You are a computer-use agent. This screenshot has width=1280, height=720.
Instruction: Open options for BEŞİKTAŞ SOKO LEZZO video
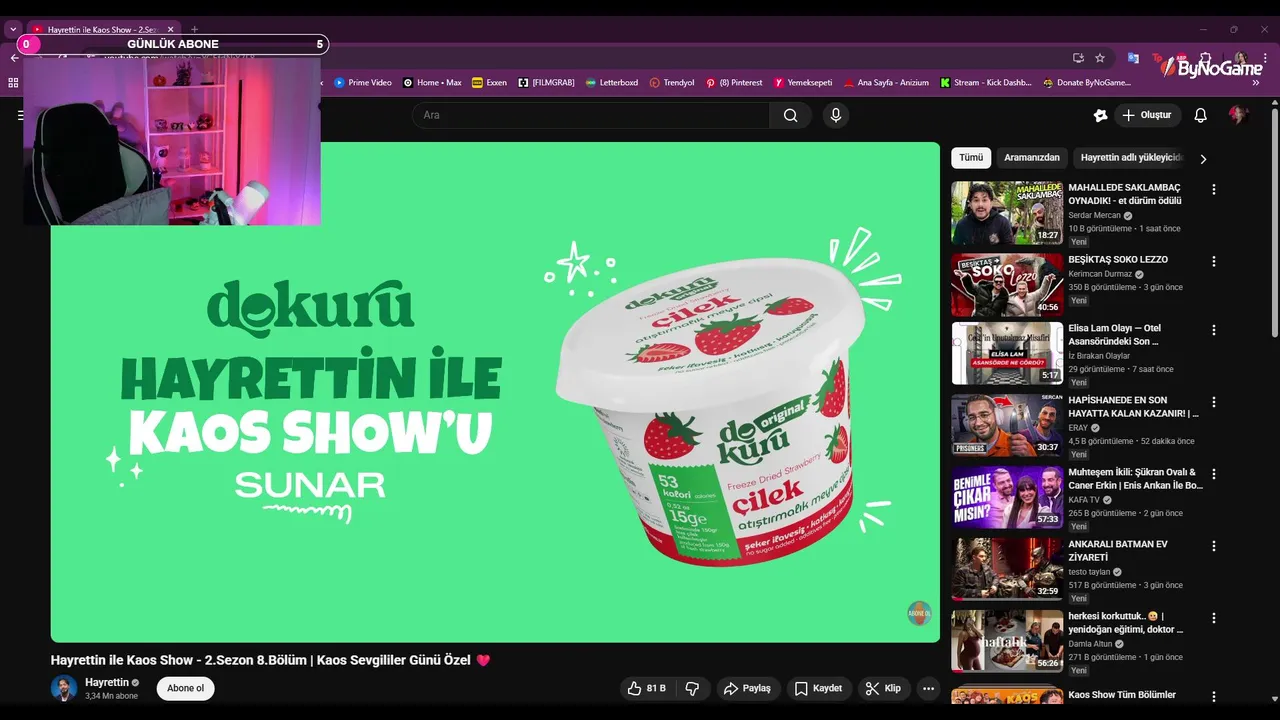1214,261
